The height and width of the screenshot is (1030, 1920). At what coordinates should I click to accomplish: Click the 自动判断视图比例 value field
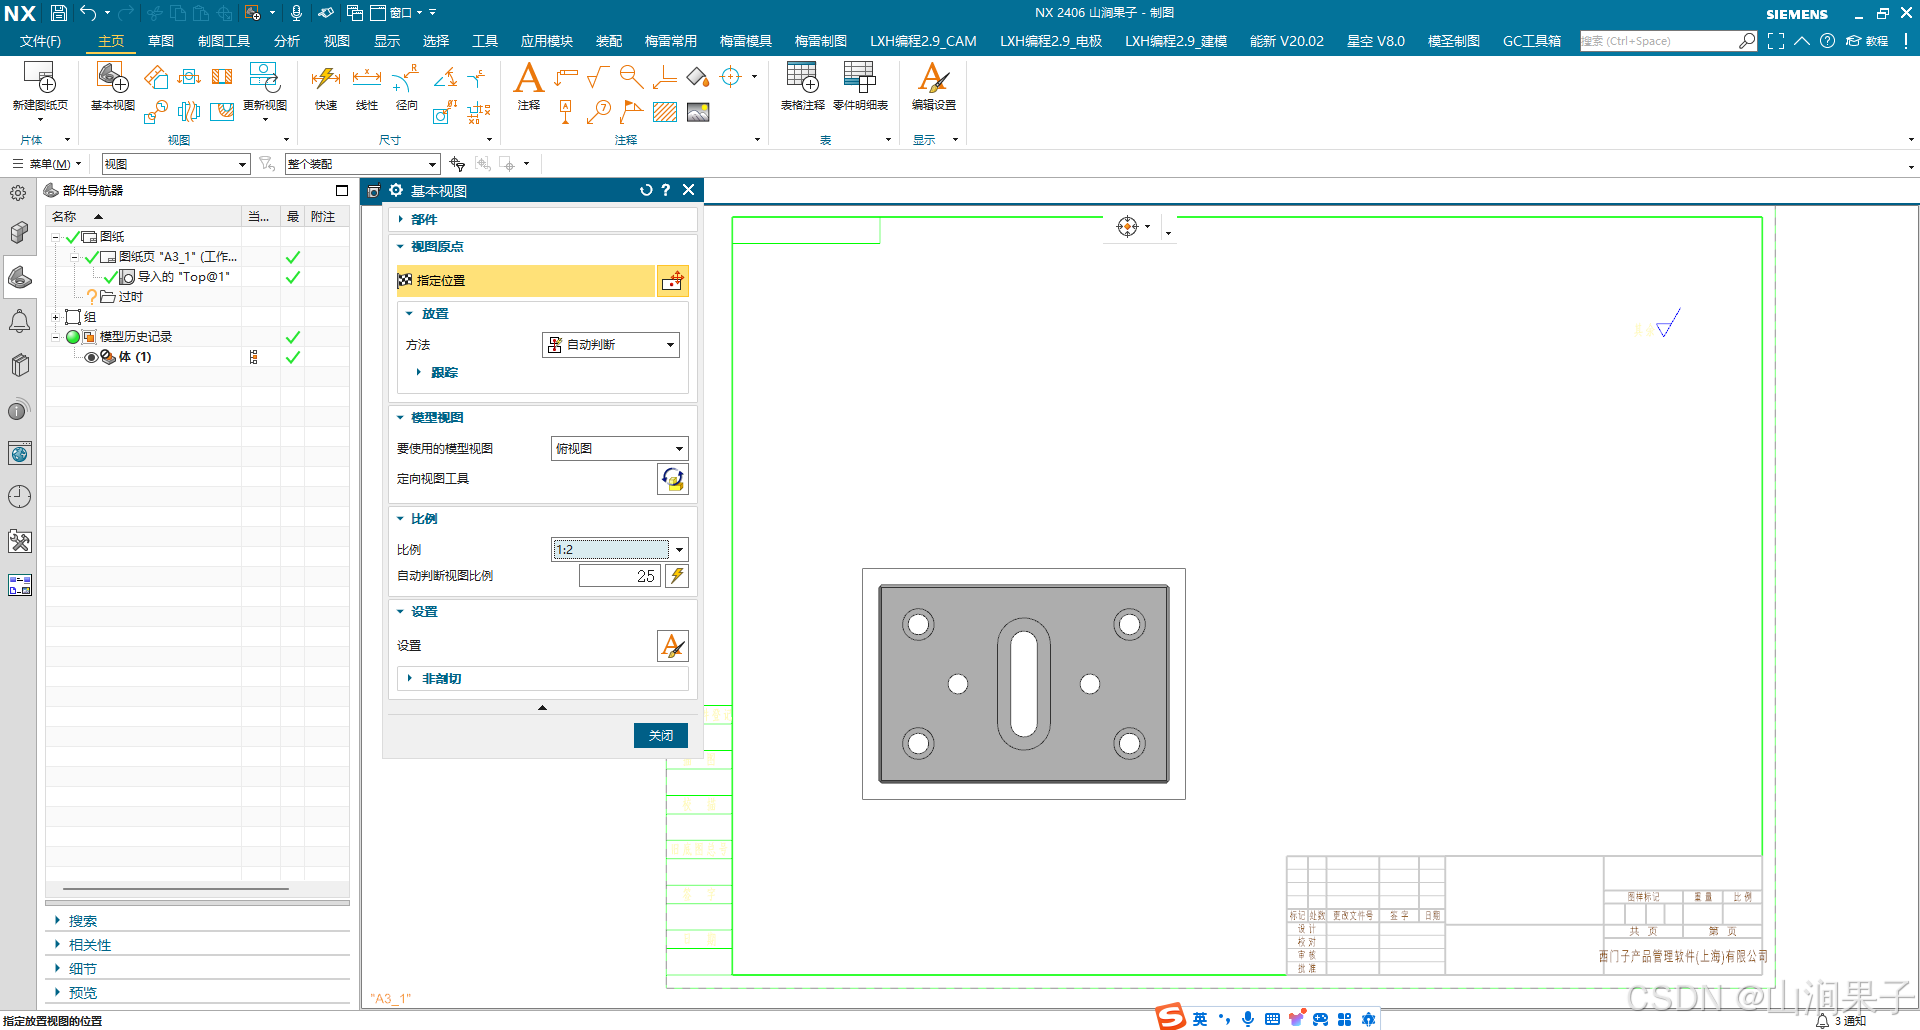[619, 576]
